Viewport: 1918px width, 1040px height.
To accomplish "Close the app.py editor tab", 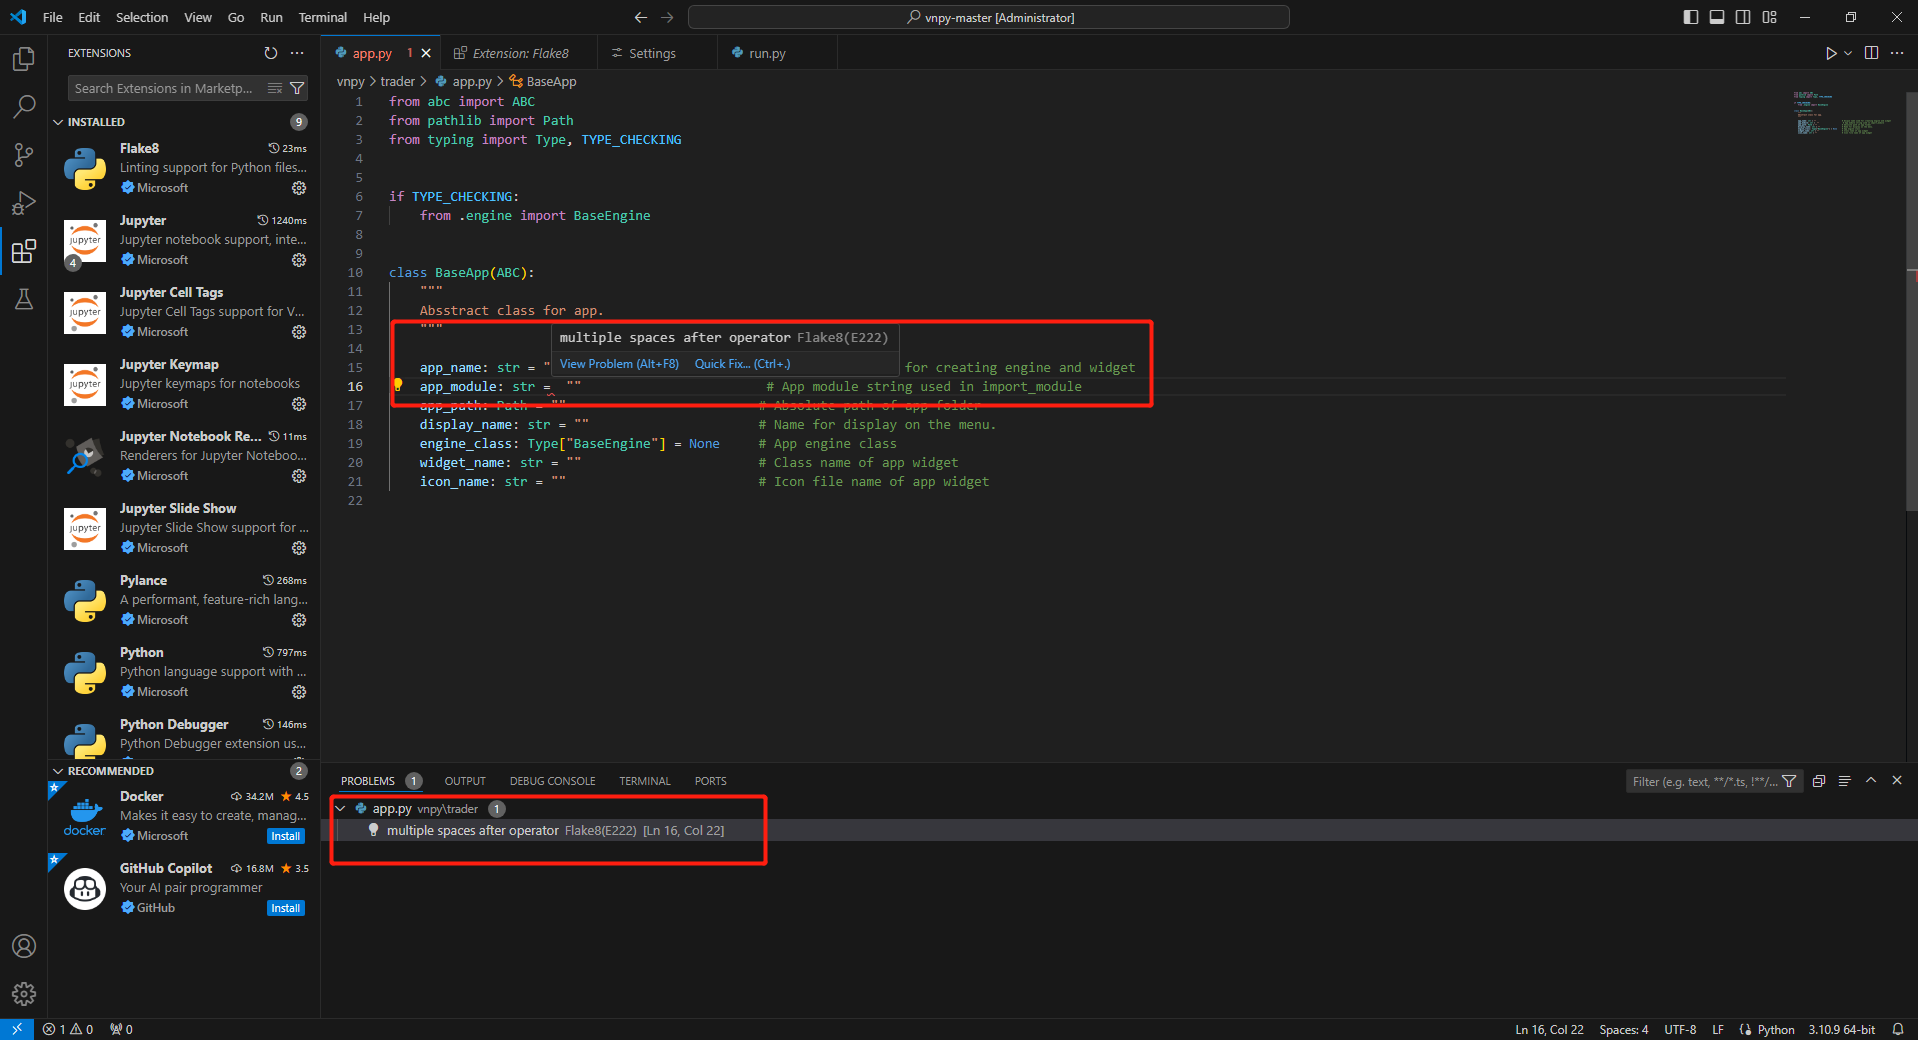I will [426, 53].
